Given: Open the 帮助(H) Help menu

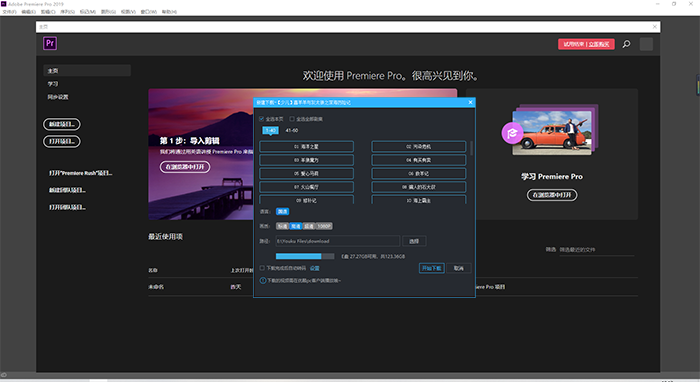Looking at the screenshot, I should point(169,12).
